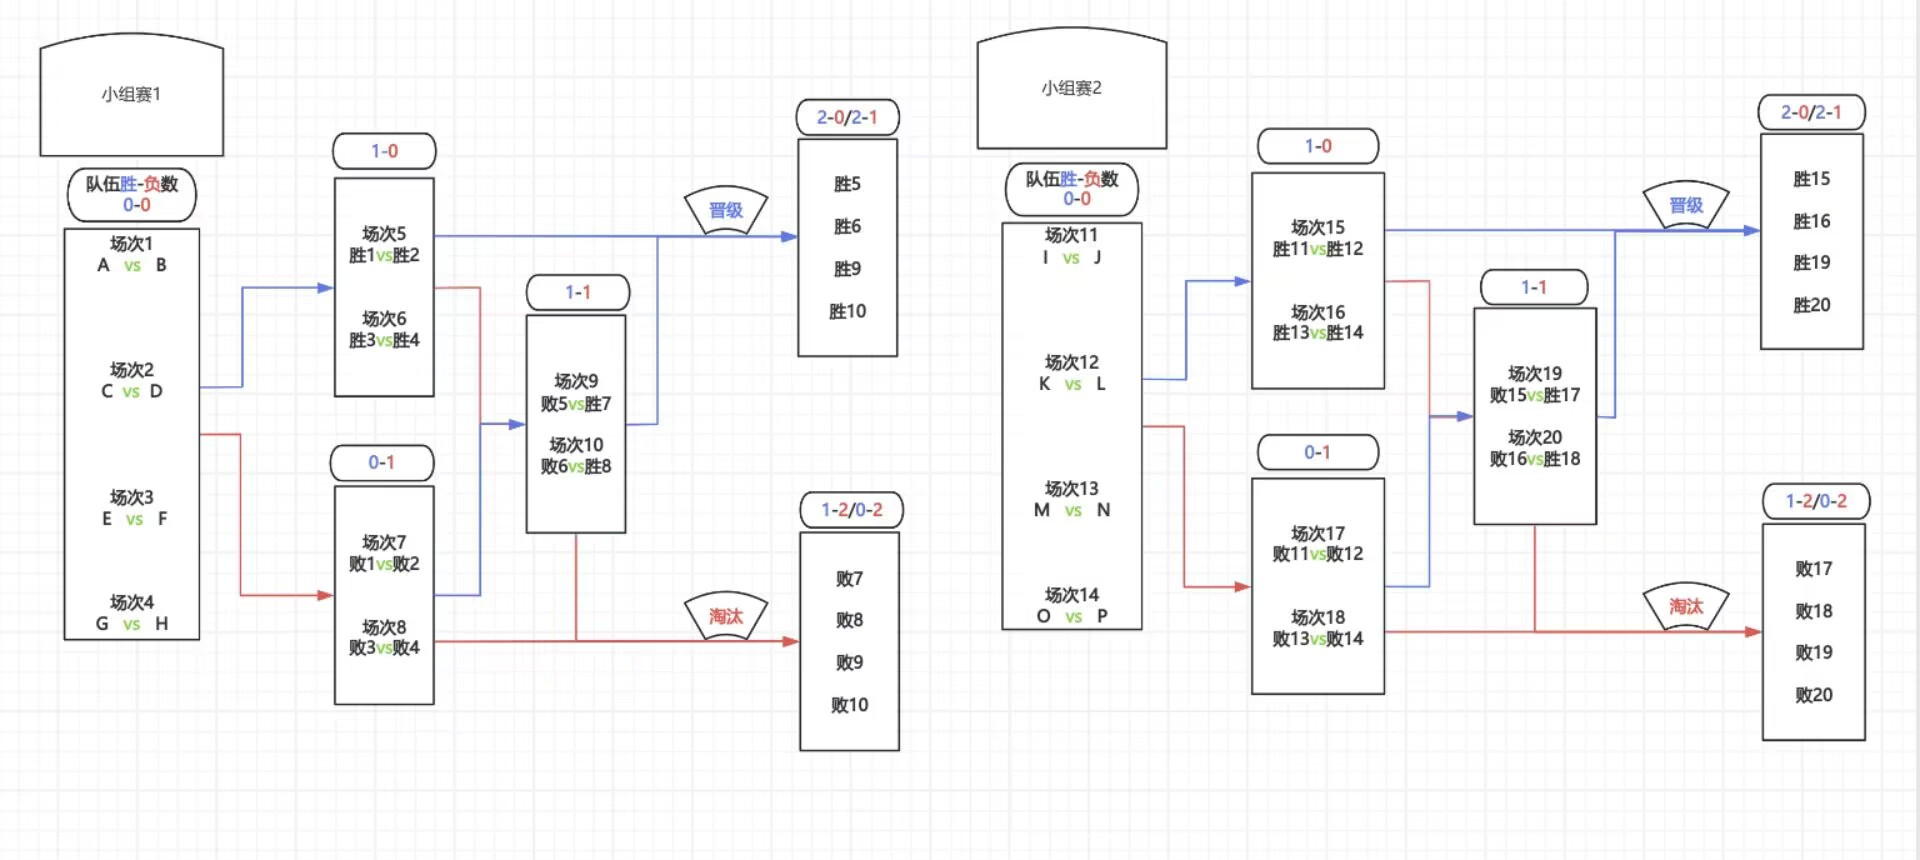Select the 胜20 entry
The height and width of the screenshot is (860, 1920).
(x=1811, y=305)
